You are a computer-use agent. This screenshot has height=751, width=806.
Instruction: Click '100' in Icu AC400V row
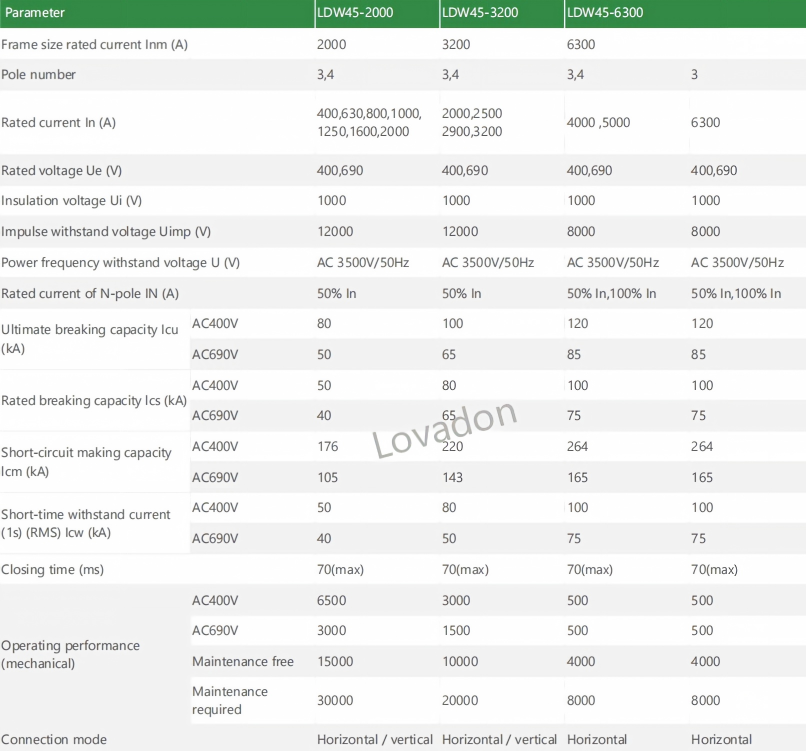click(x=452, y=323)
